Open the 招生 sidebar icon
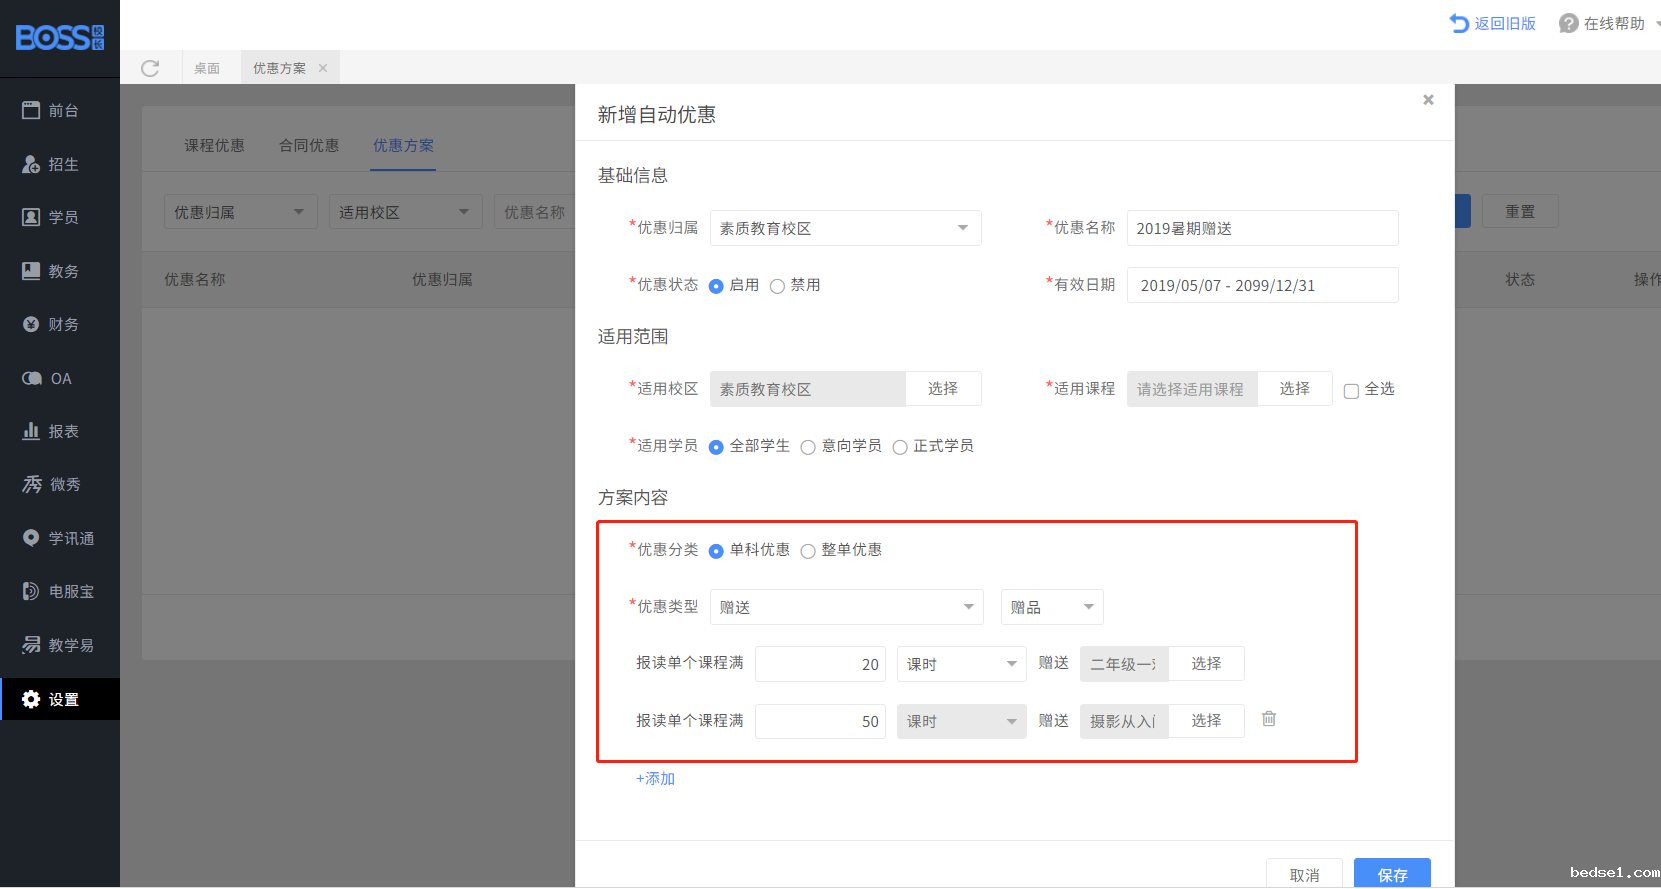1661x889 pixels. (31, 164)
